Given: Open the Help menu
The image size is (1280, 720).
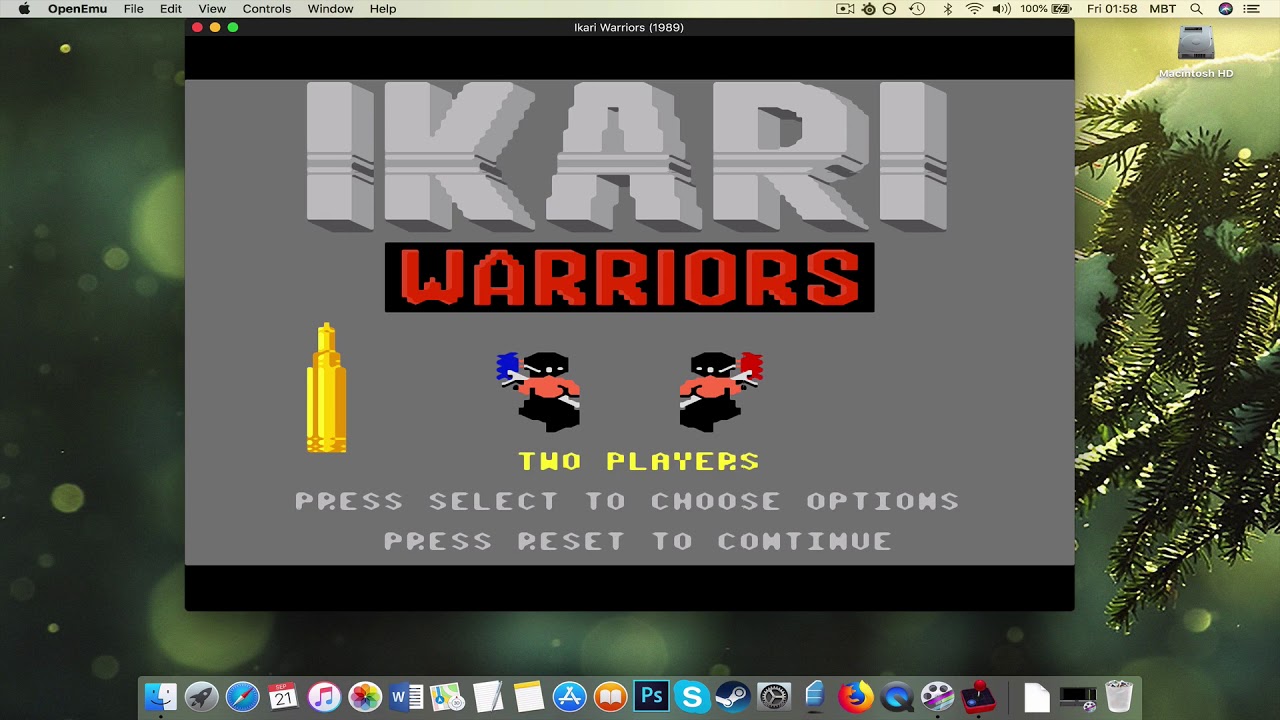Looking at the screenshot, I should (383, 9).
